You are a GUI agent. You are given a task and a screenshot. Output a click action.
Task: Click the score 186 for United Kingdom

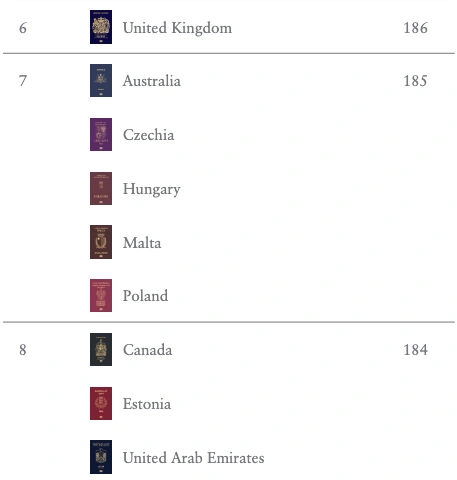tap(415, 28)
